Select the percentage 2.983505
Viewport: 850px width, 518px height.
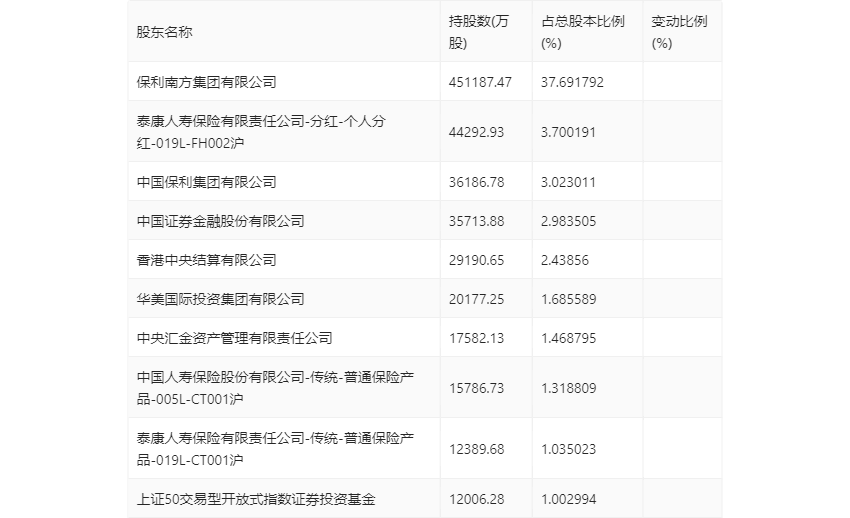tap(569, 221)
